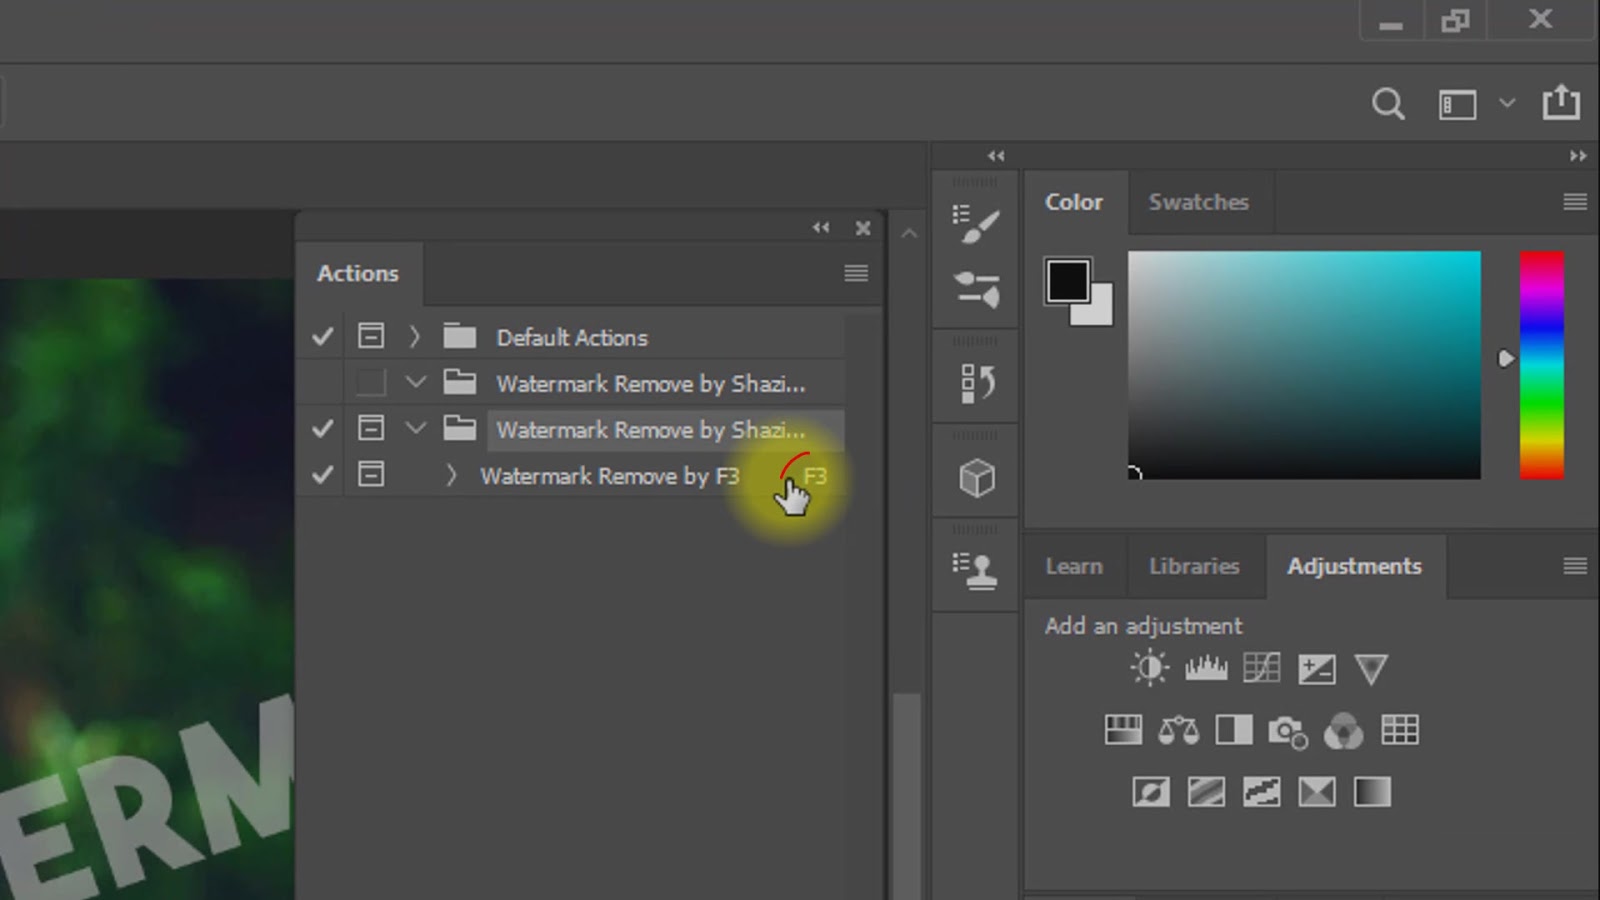
Task: Add a Threshold adjustment
Action: (x=1261, y=792)
